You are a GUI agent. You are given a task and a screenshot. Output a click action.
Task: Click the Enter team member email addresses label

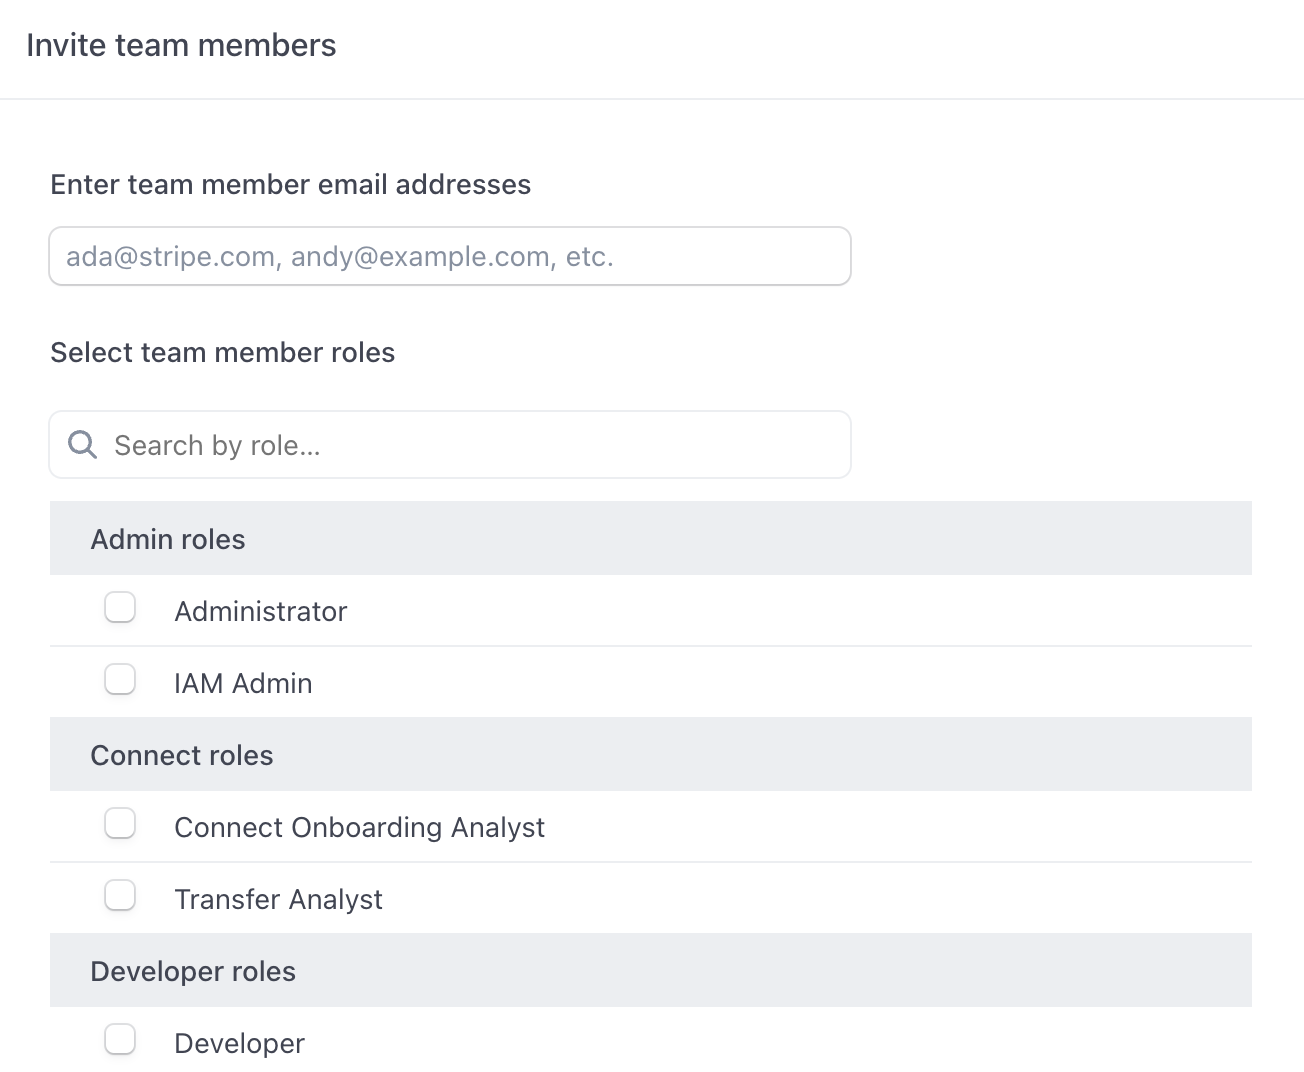coord(290,184)
